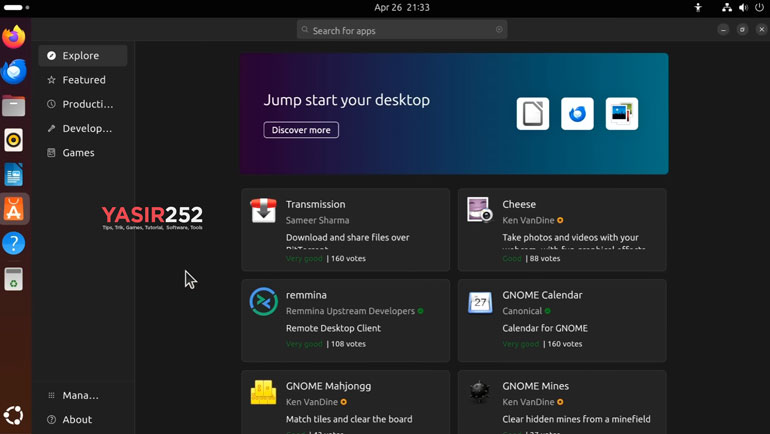
Task: Open the About page
Action: (82, 419)
